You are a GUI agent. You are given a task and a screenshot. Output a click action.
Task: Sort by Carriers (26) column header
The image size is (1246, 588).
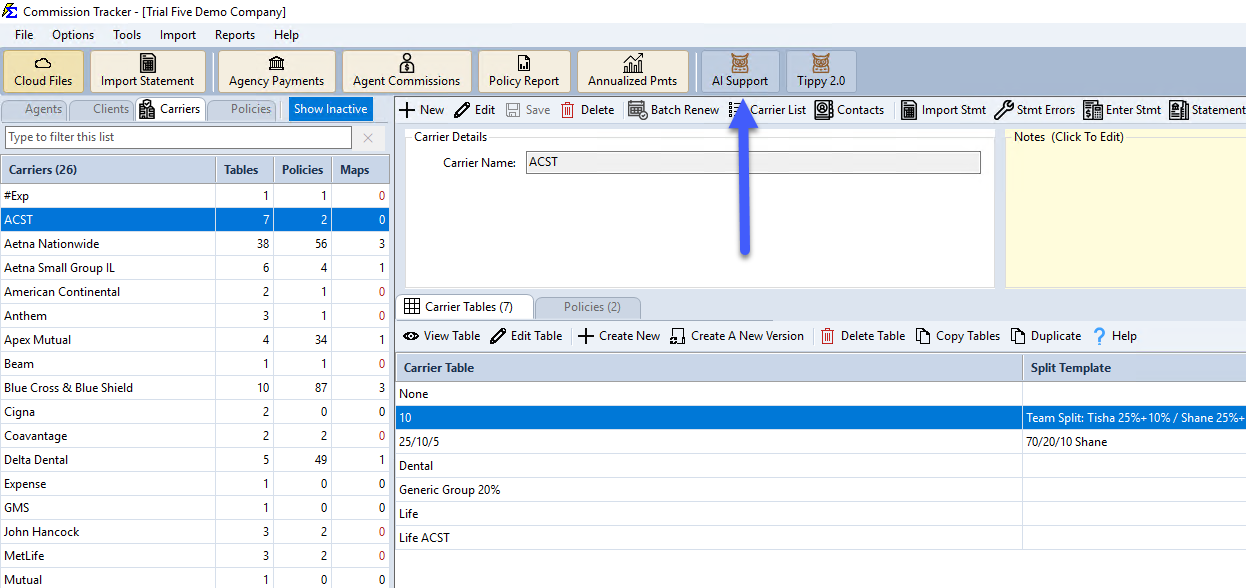pyautogui.click(x=108, y=170)
